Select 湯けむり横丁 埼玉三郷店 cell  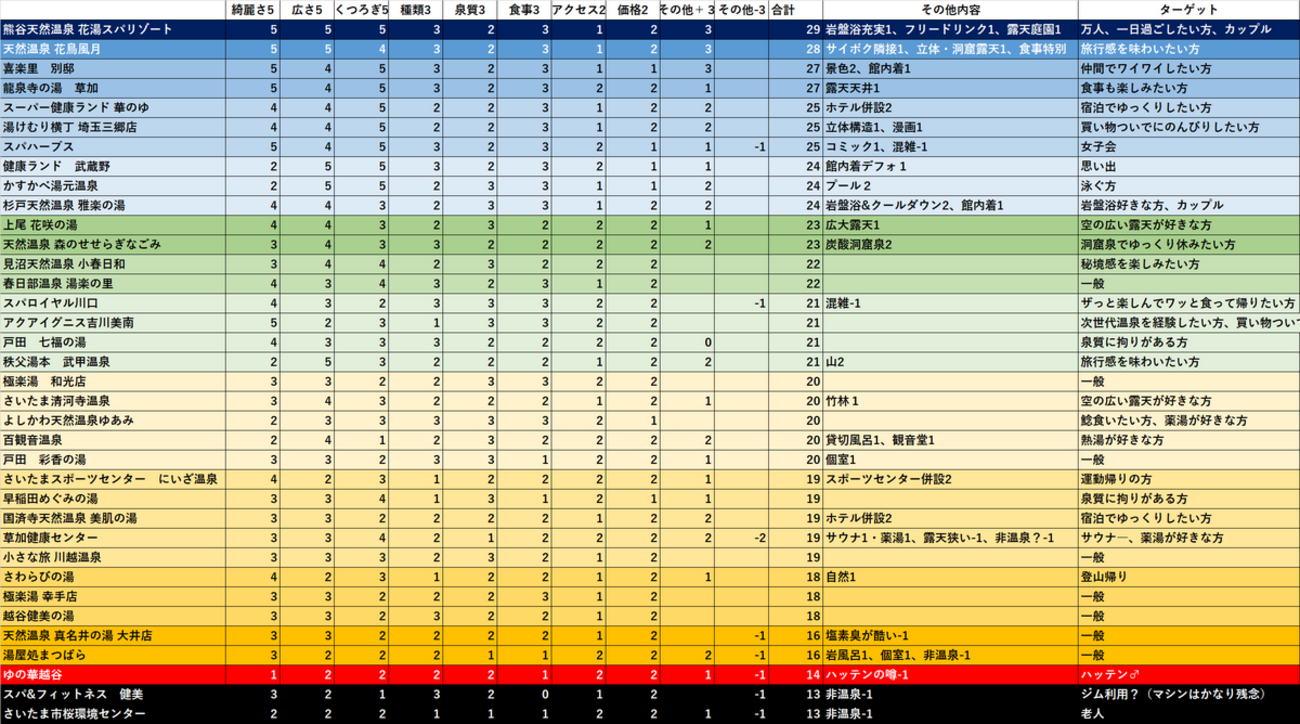point(114,127)
